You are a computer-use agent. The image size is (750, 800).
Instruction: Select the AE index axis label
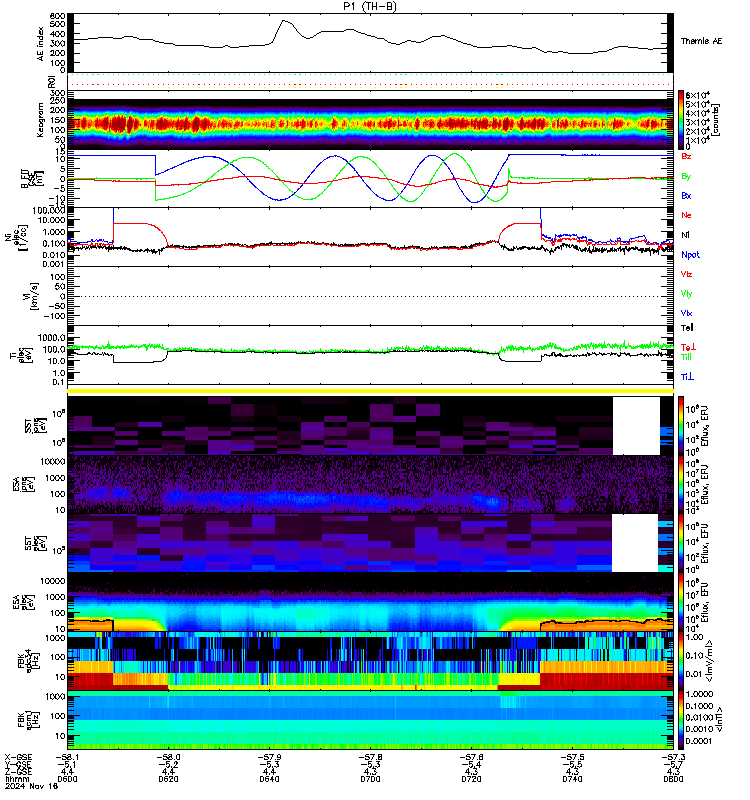pyautogui.click(x=41, y=44)
